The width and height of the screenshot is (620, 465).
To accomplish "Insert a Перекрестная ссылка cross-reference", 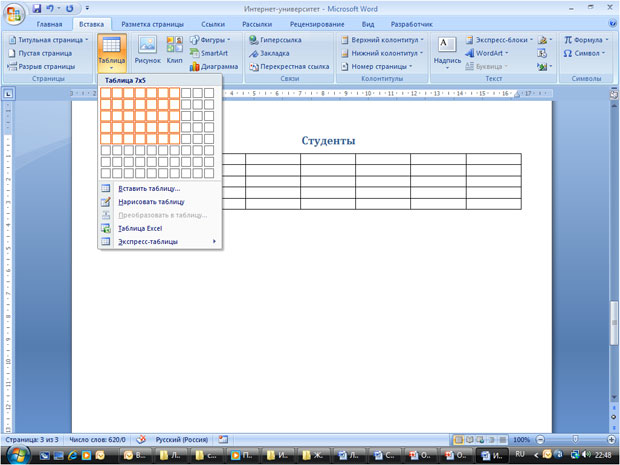I will [289, 66].
